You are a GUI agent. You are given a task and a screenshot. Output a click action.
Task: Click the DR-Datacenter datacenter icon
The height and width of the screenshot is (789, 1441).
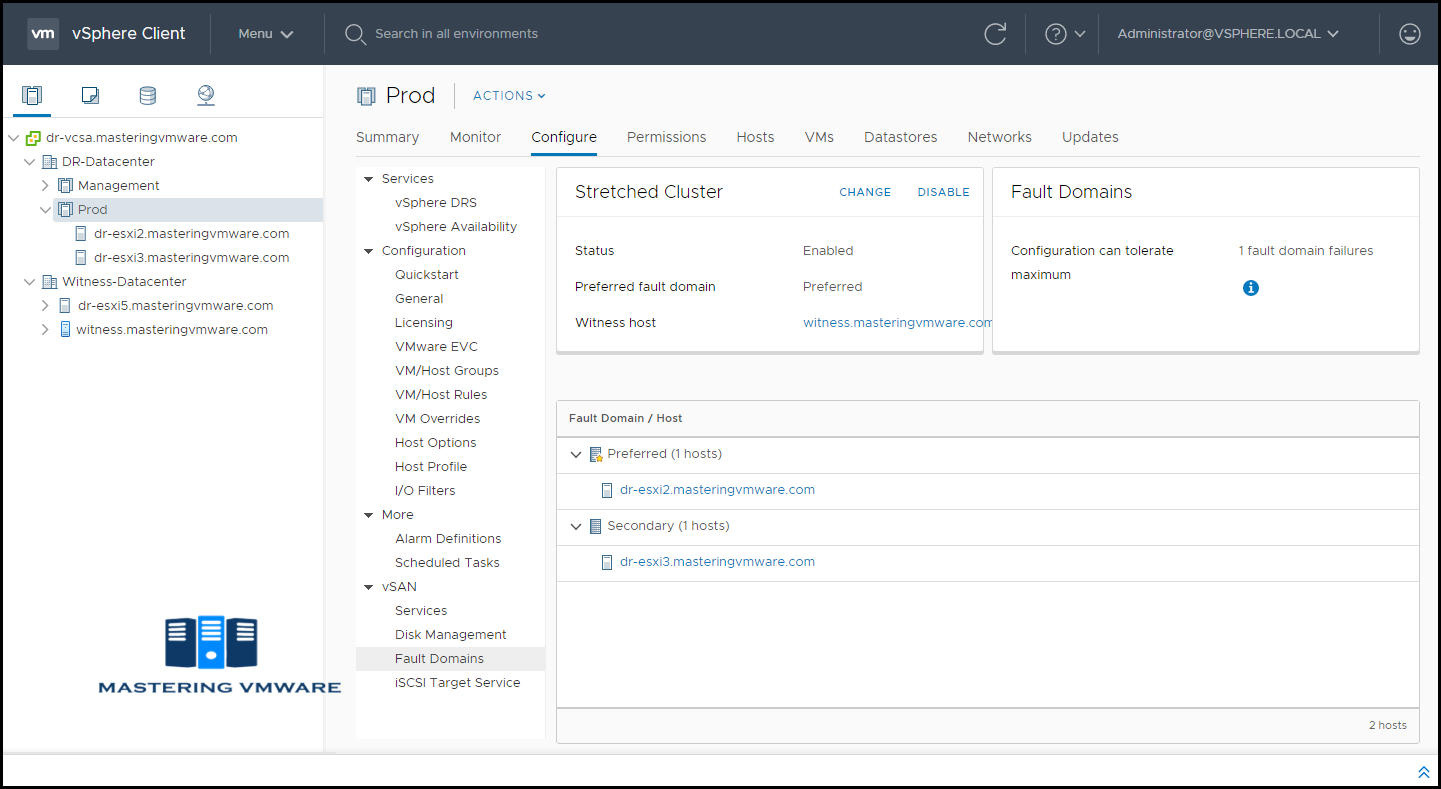tap(49, 162)
